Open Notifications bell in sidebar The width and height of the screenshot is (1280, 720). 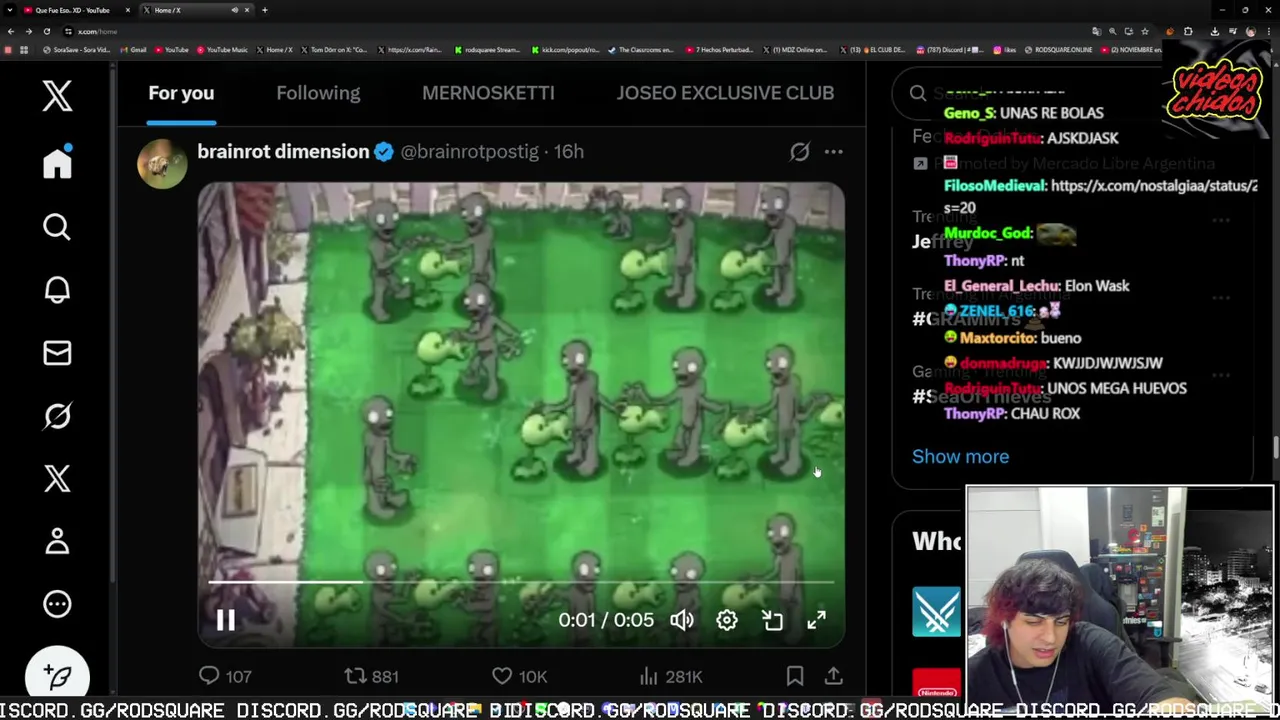point(57,290)
